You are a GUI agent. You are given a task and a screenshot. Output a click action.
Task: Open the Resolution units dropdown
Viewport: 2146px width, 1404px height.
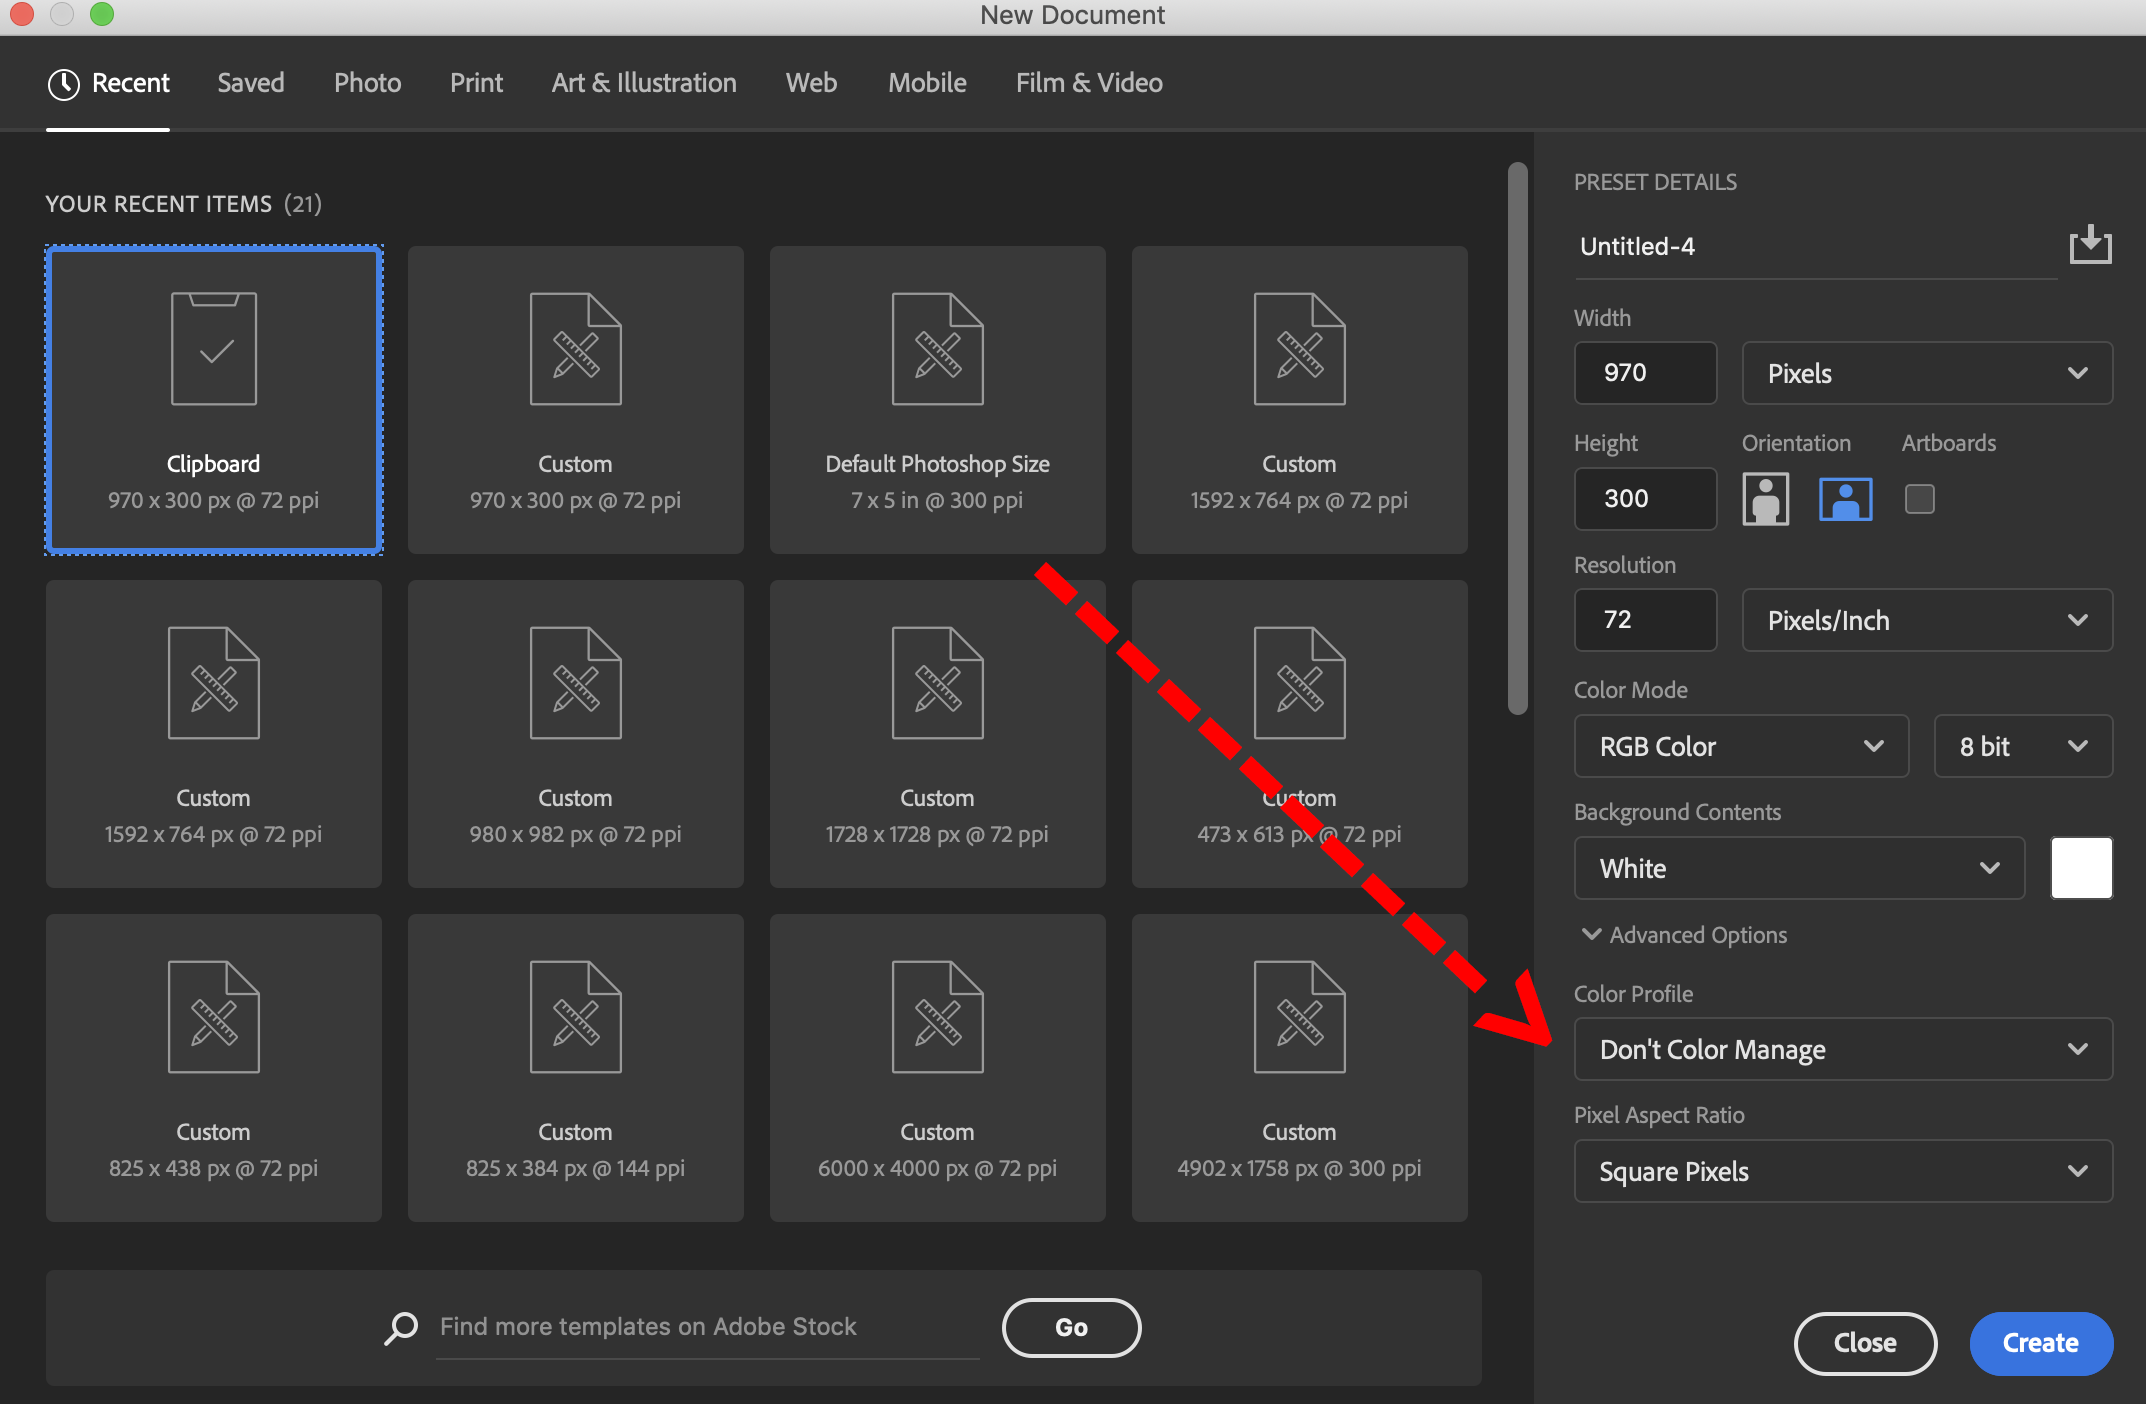tap(1917, 621)
